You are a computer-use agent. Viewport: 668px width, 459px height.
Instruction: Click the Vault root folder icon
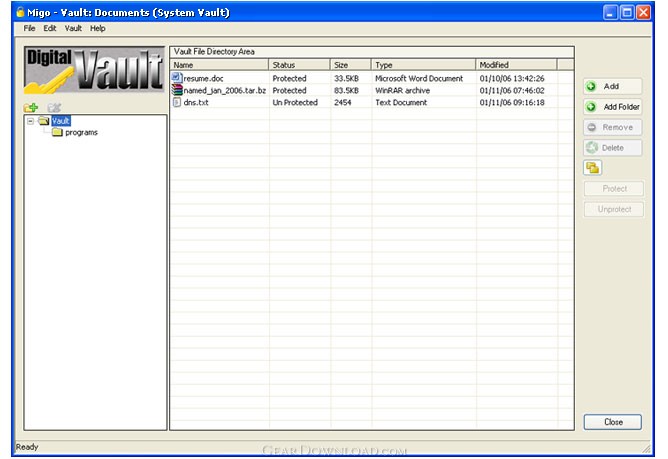pyautogui.click(x=43, y=121)
